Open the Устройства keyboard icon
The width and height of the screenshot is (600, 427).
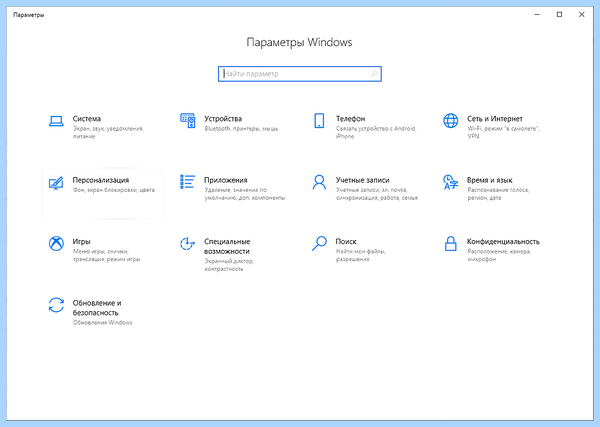pyautogui.click(x=188, y=121)
